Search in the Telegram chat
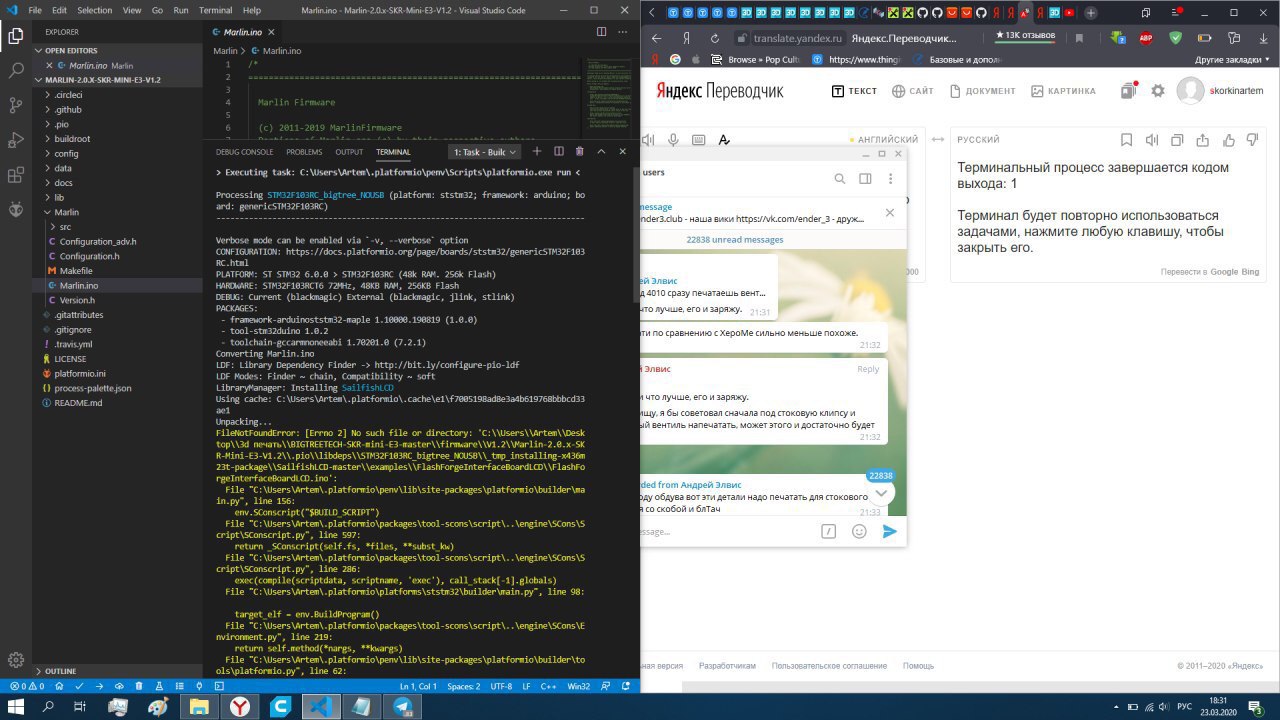The width and height of the screenshot is (1280, 720). click(840, 179)
